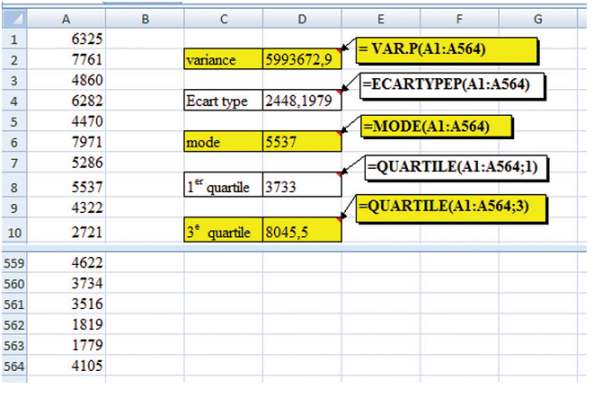Click cell containing 4105
594x397 pixels.
[x=66, y=366]
